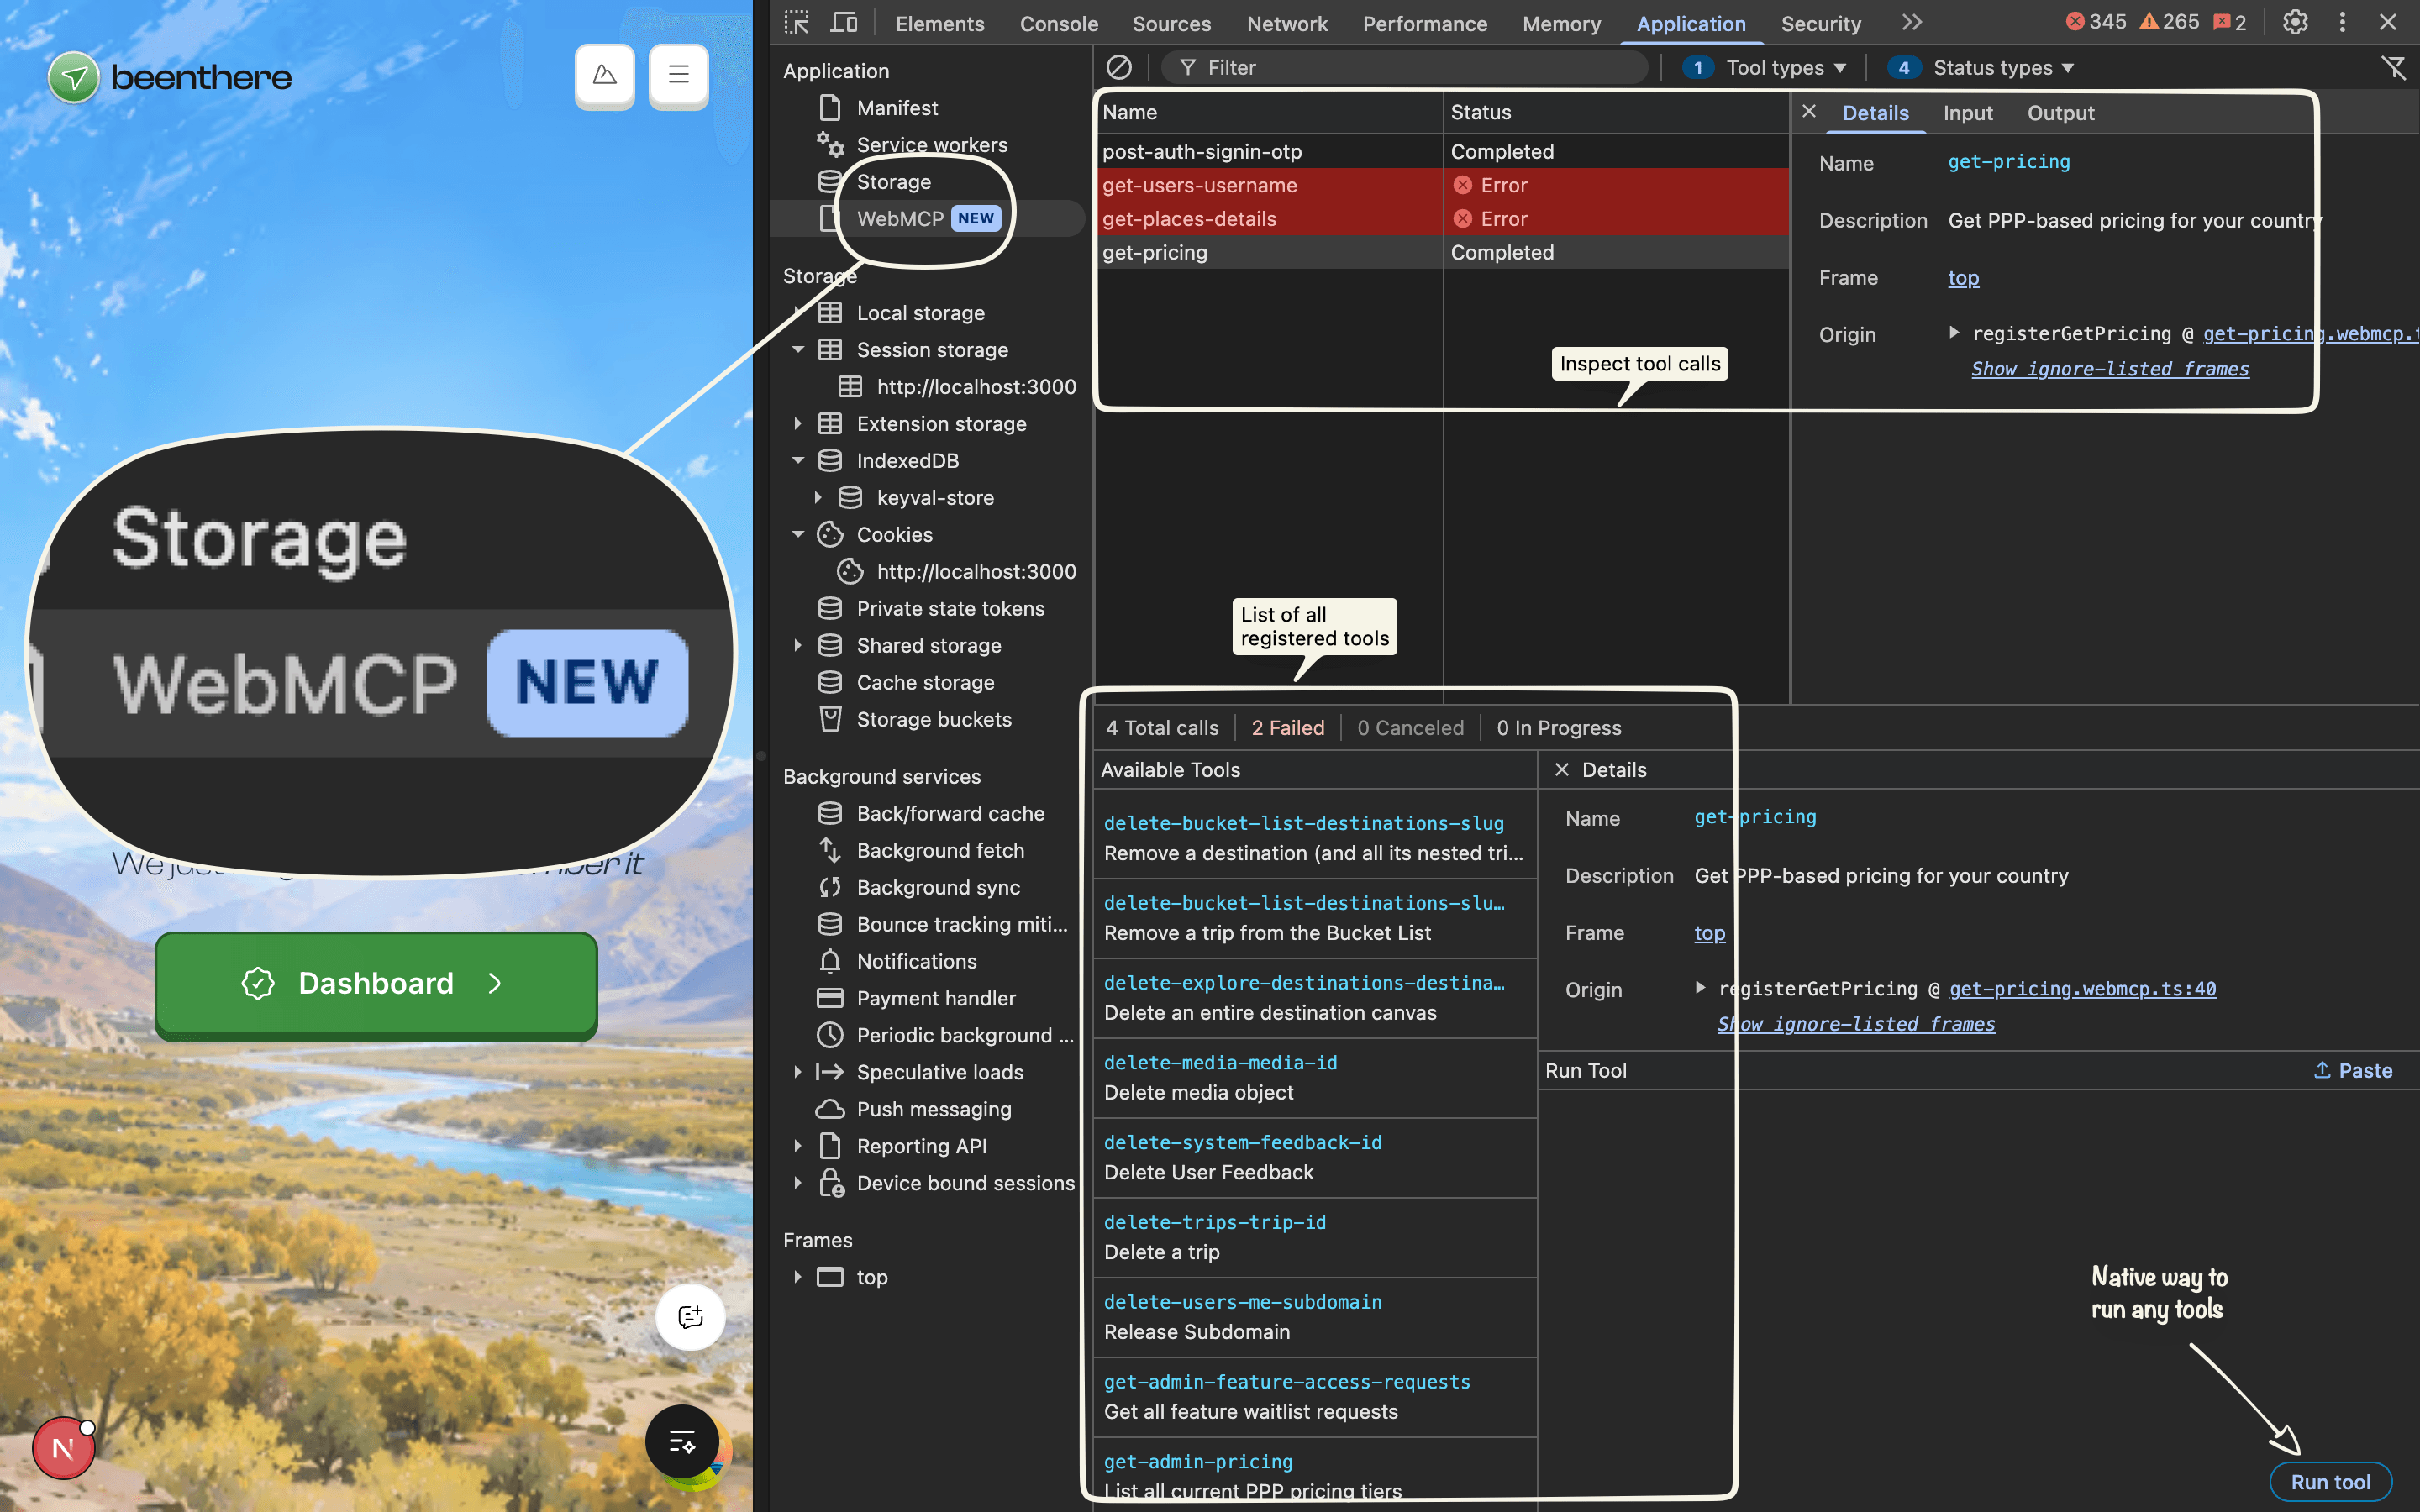Expand the top frame node
Image resolution: width=2420 pixels, height=1512 pixels.
tap(798, 1277)
